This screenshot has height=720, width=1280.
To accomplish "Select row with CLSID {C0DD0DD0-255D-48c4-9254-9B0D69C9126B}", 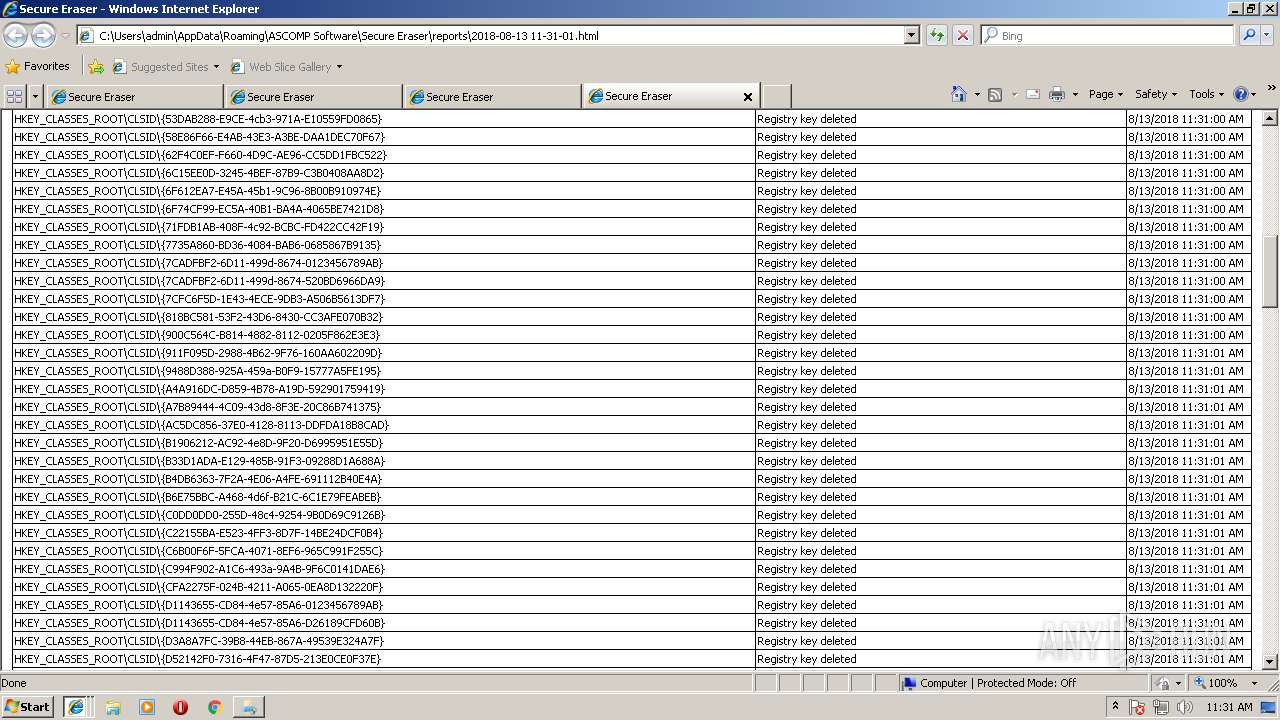I will click(632, 515).
